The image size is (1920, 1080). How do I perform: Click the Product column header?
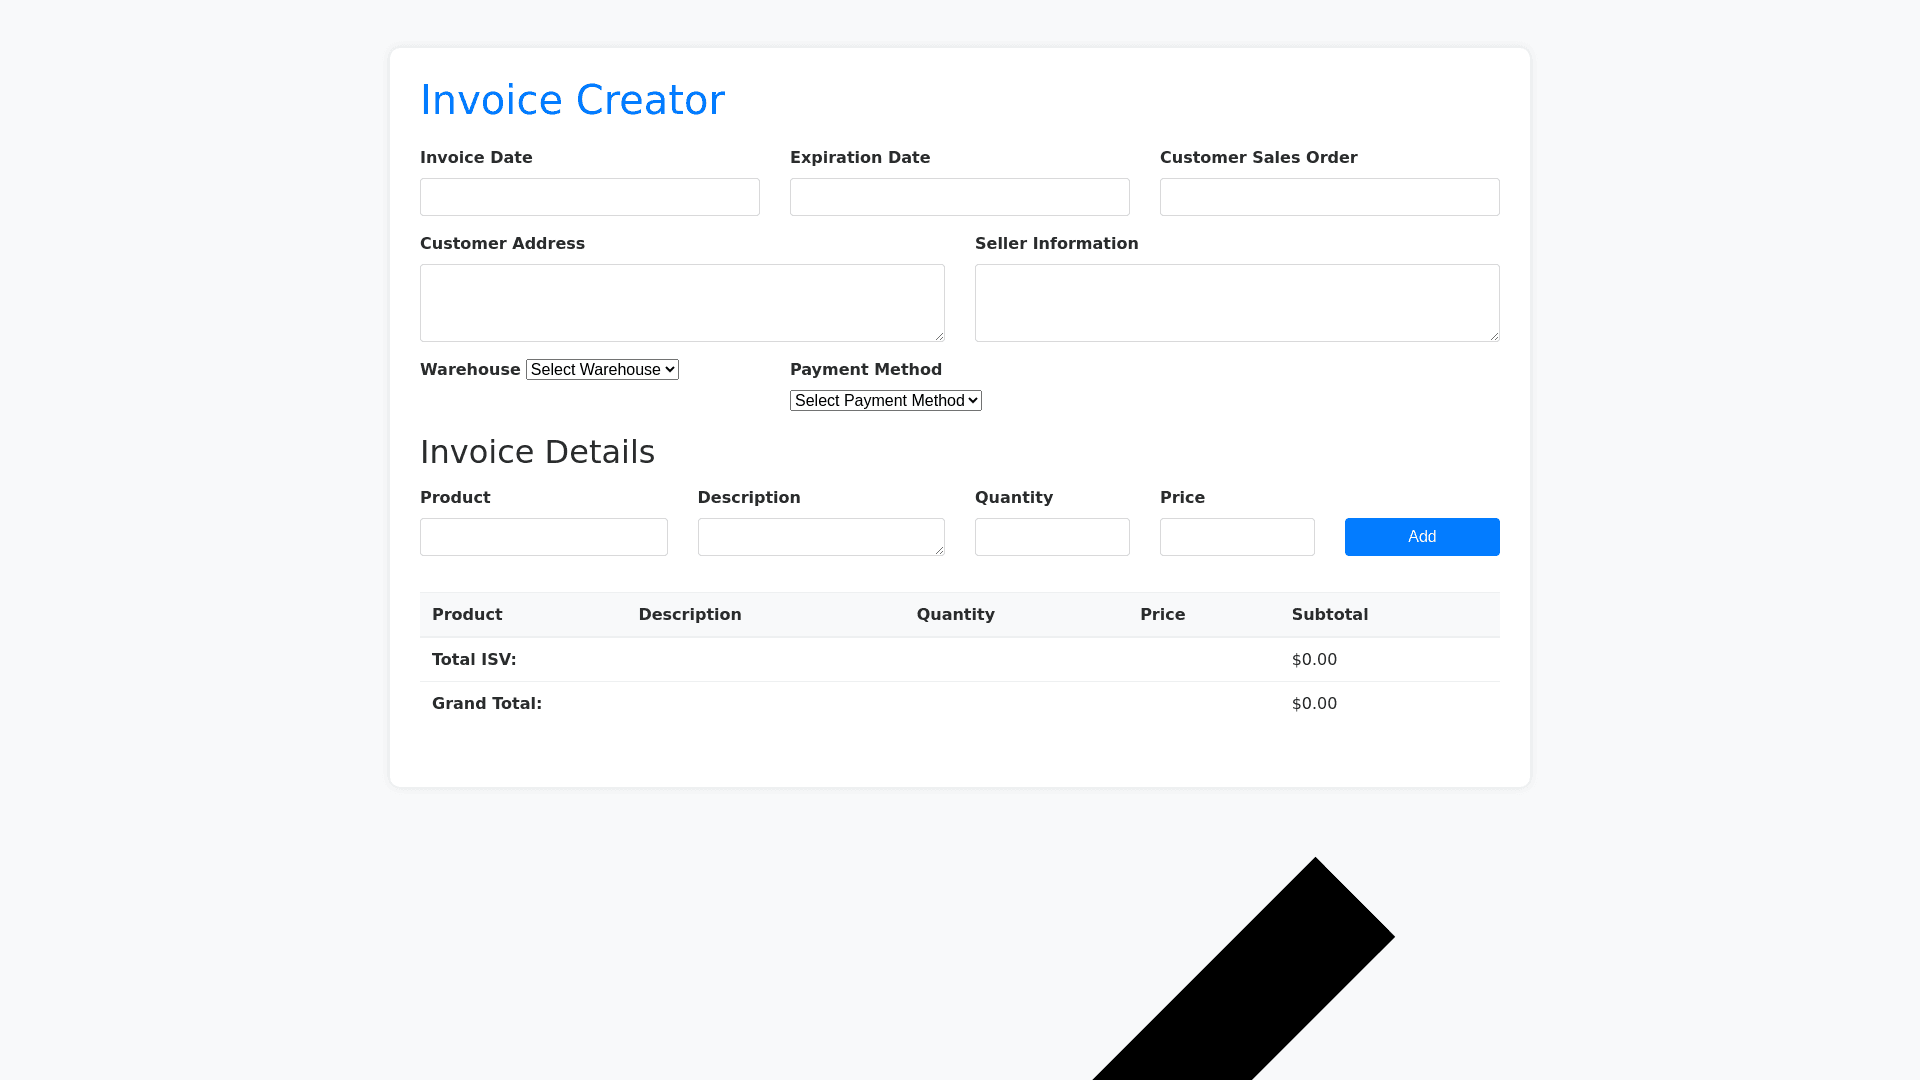[x=467, y=615]
